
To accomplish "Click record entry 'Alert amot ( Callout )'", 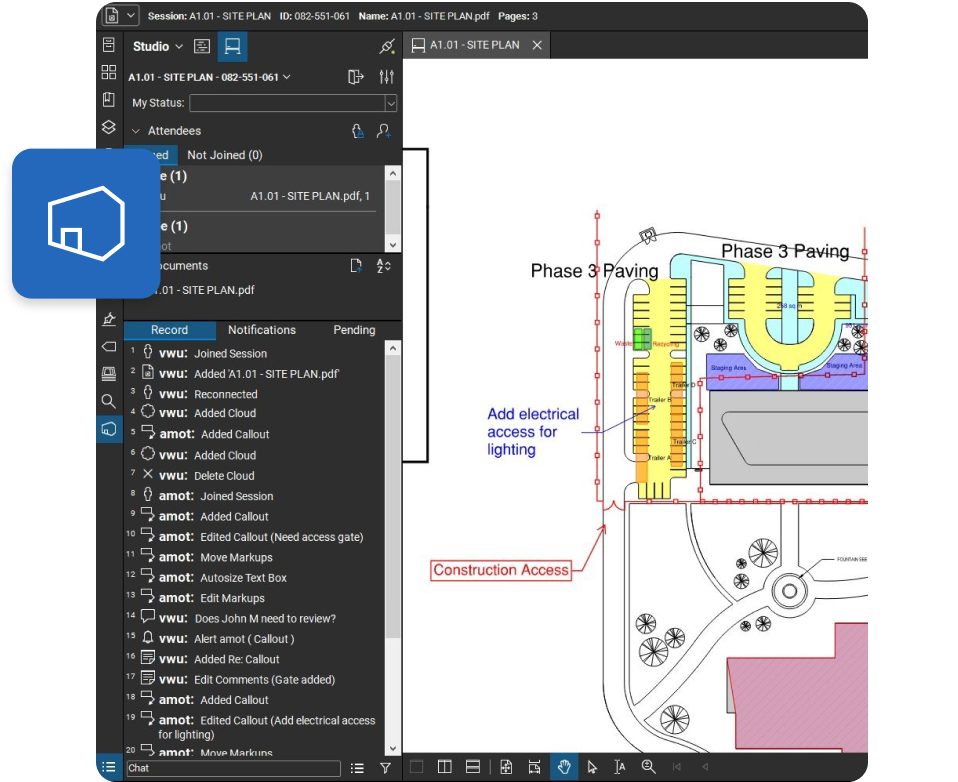I will [x=226, y=638].
